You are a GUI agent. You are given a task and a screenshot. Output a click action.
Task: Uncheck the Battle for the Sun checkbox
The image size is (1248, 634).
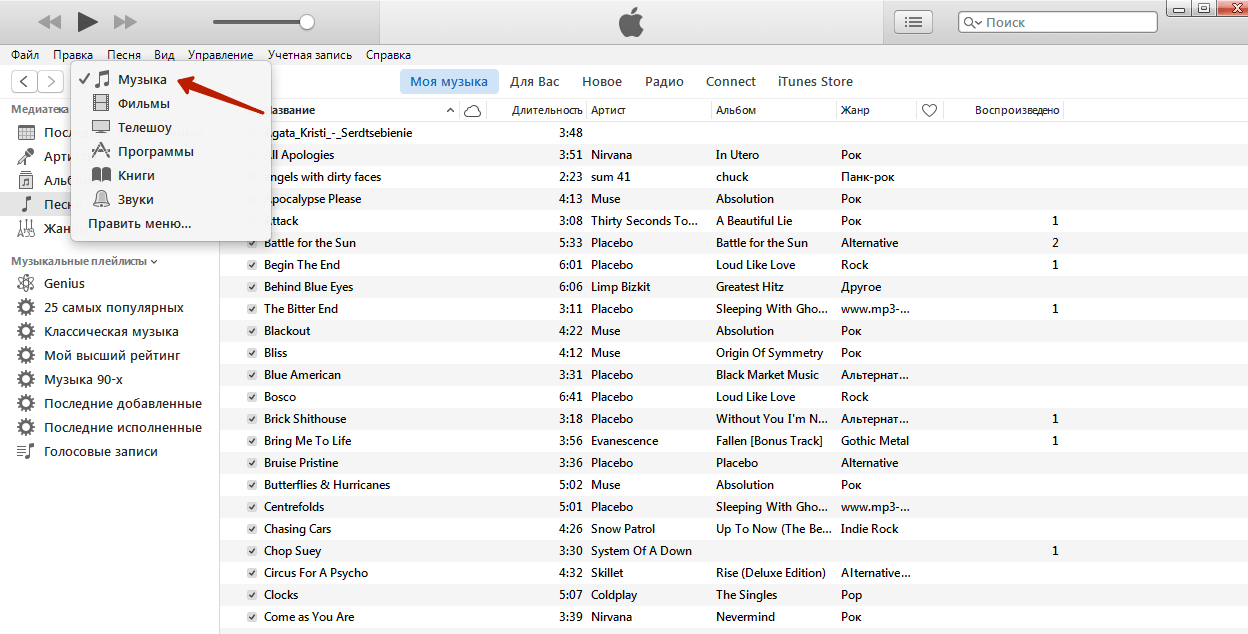tap(253, 243)
